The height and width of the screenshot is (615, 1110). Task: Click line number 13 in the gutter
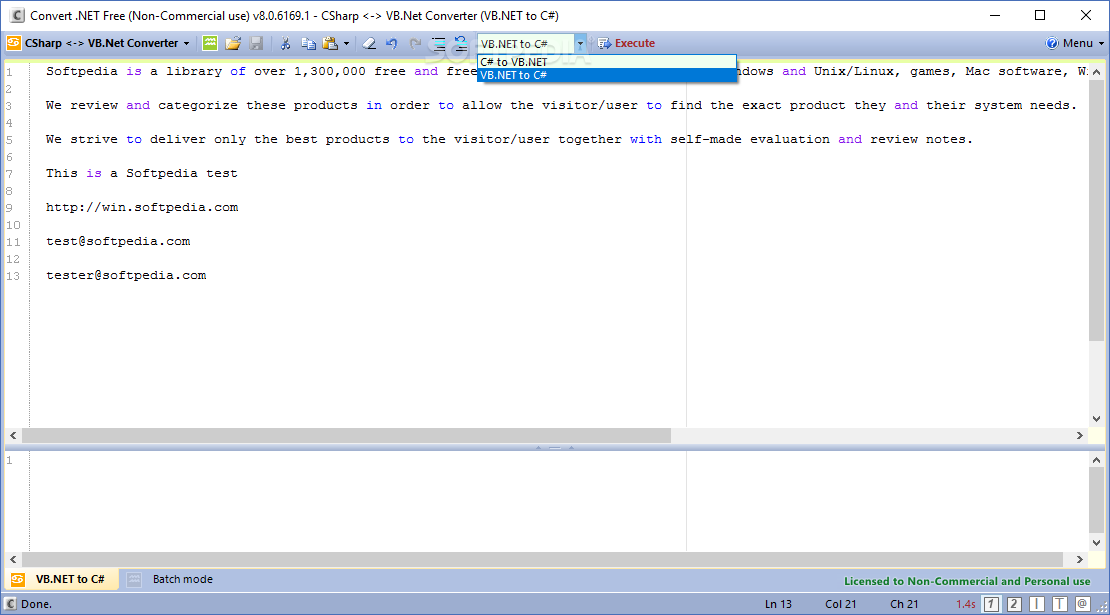(13, 276)
